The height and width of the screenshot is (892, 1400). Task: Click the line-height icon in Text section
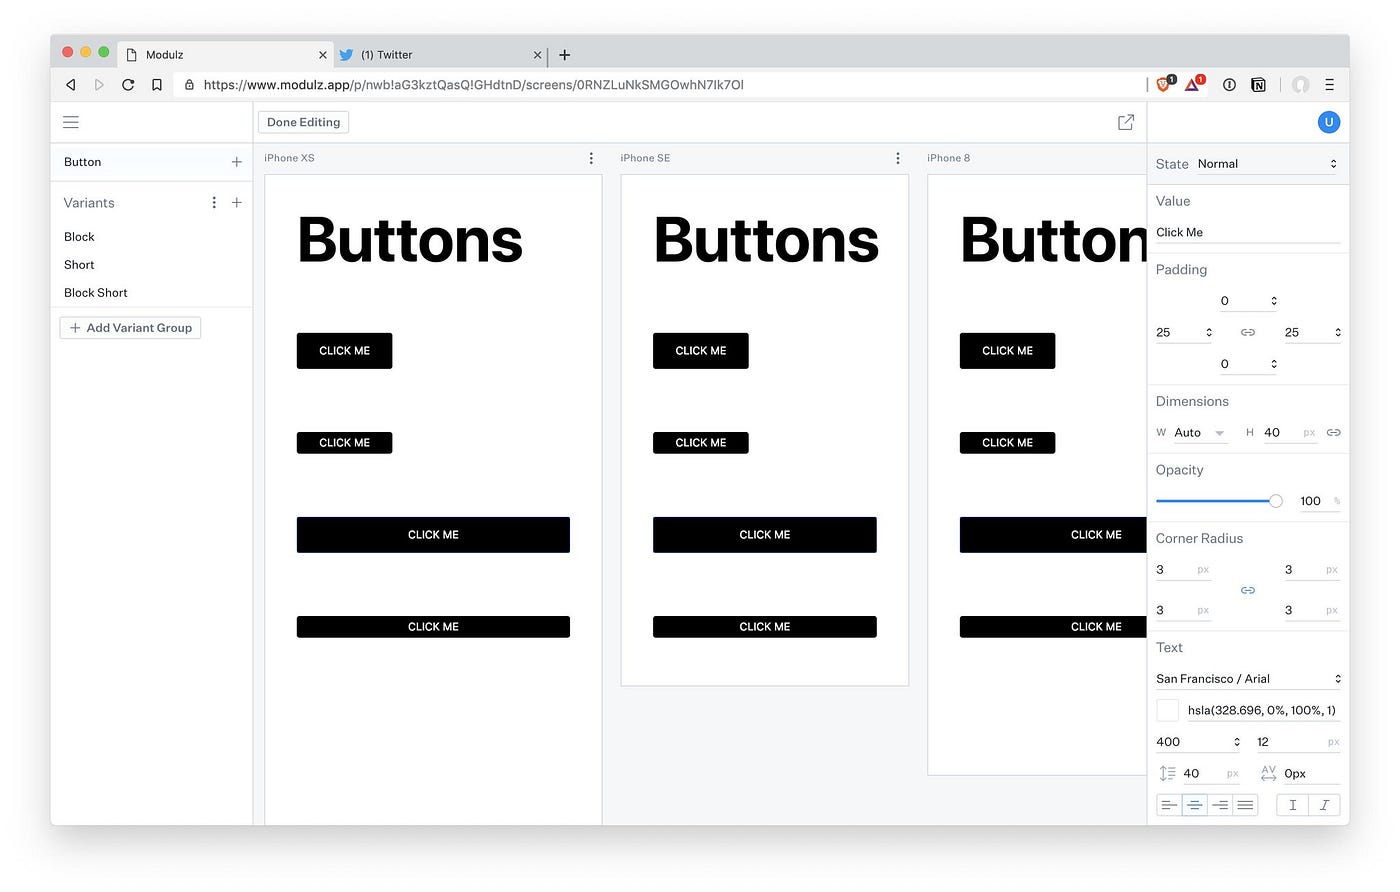pos(1167,772)
